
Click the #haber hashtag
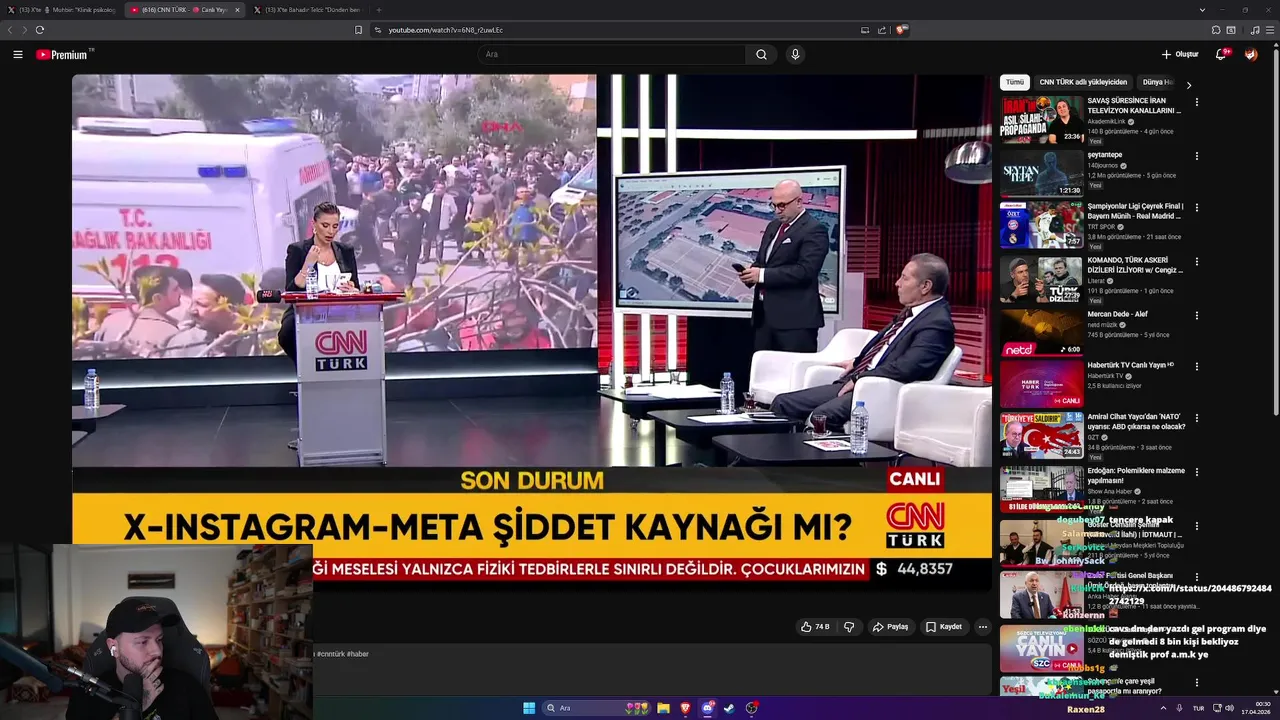pyautogui.click(x=358, y=654)
